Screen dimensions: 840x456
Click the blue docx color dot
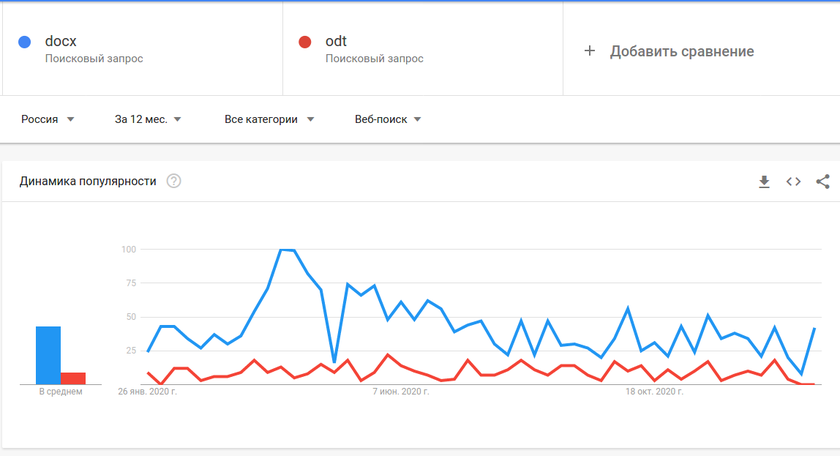click(25, 42)
